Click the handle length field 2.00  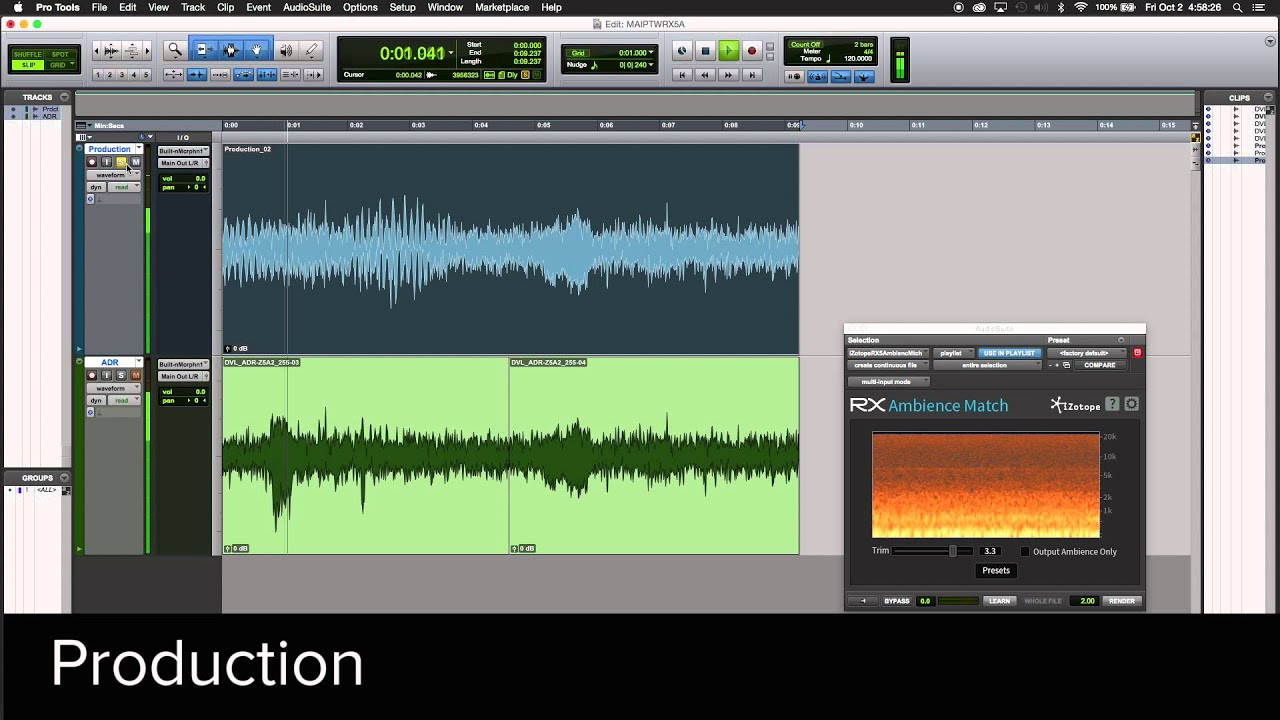[1086, 601]
